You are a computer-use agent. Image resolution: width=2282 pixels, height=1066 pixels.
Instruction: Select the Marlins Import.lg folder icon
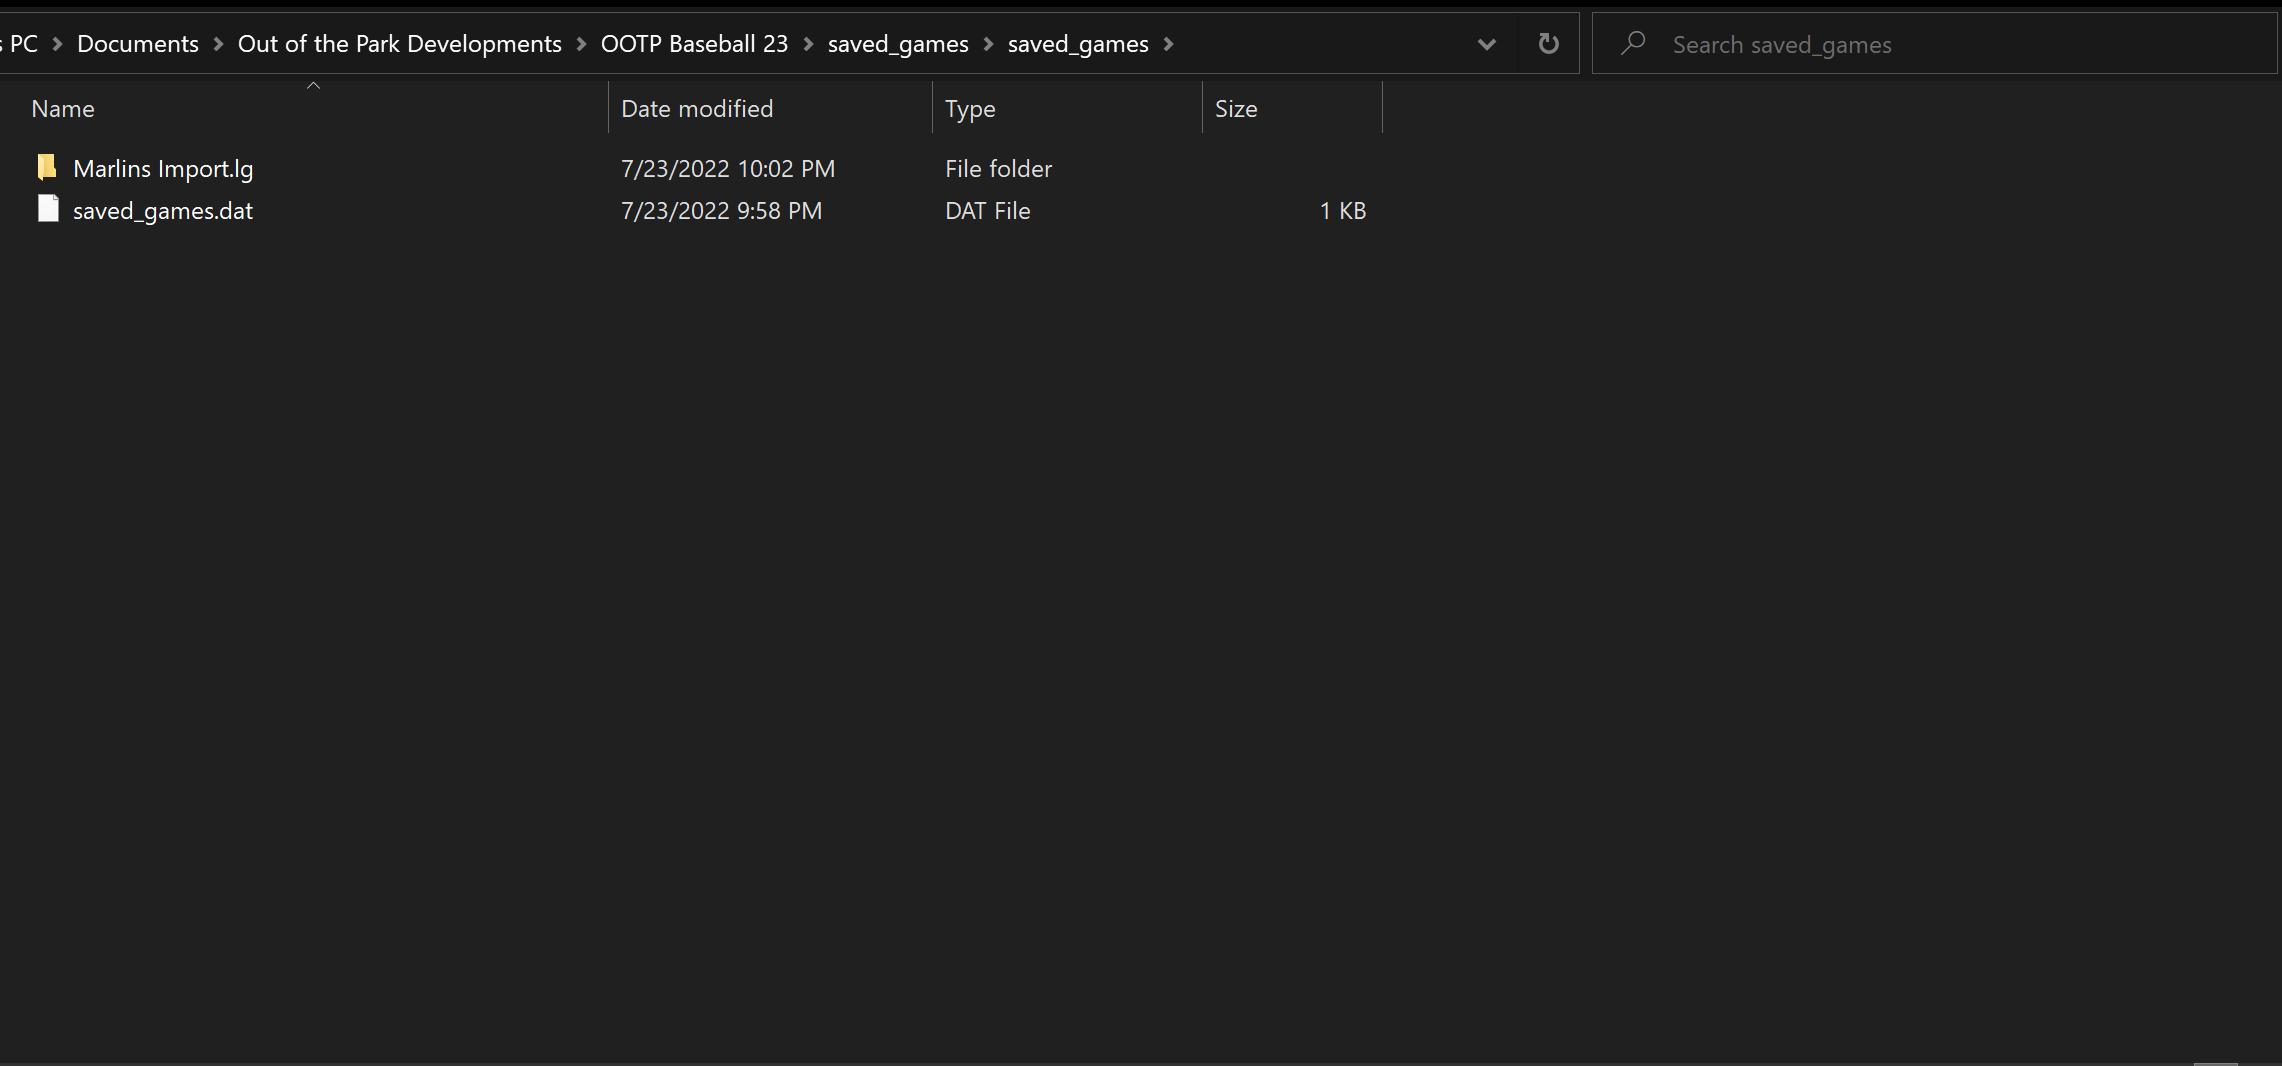[47, 167]
